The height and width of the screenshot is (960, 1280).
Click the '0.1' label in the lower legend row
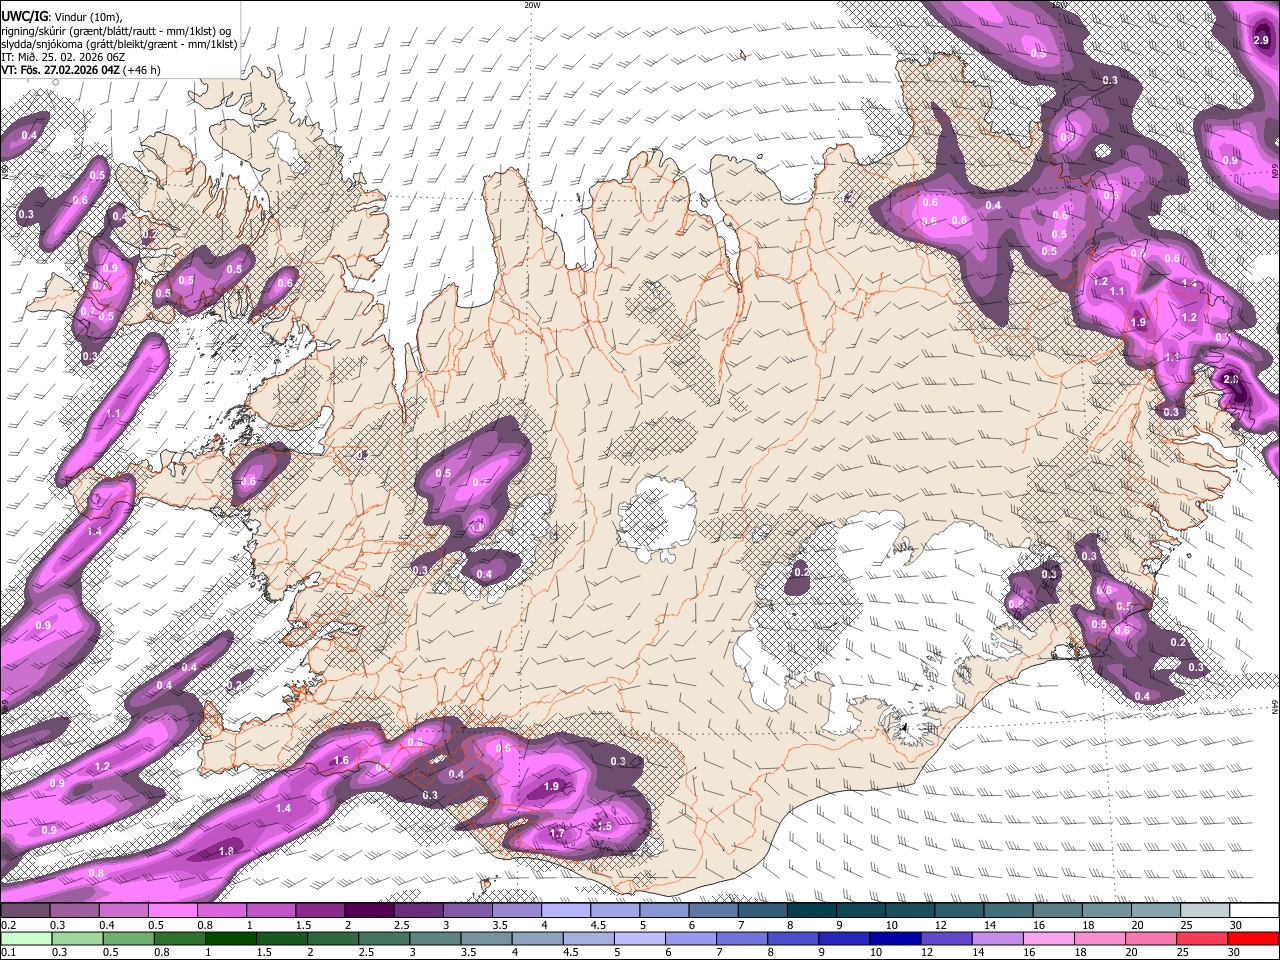click(8, 952)
